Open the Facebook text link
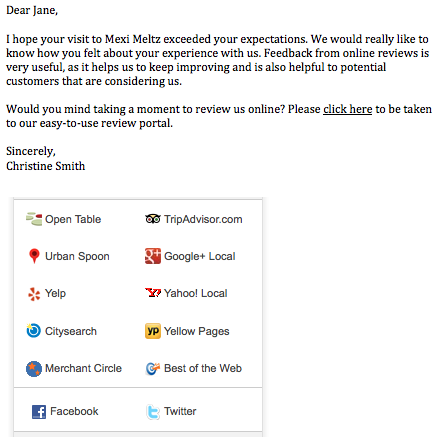Image resolution: width=442 pixels, height=444 pixels. click(x=74, y=411)
